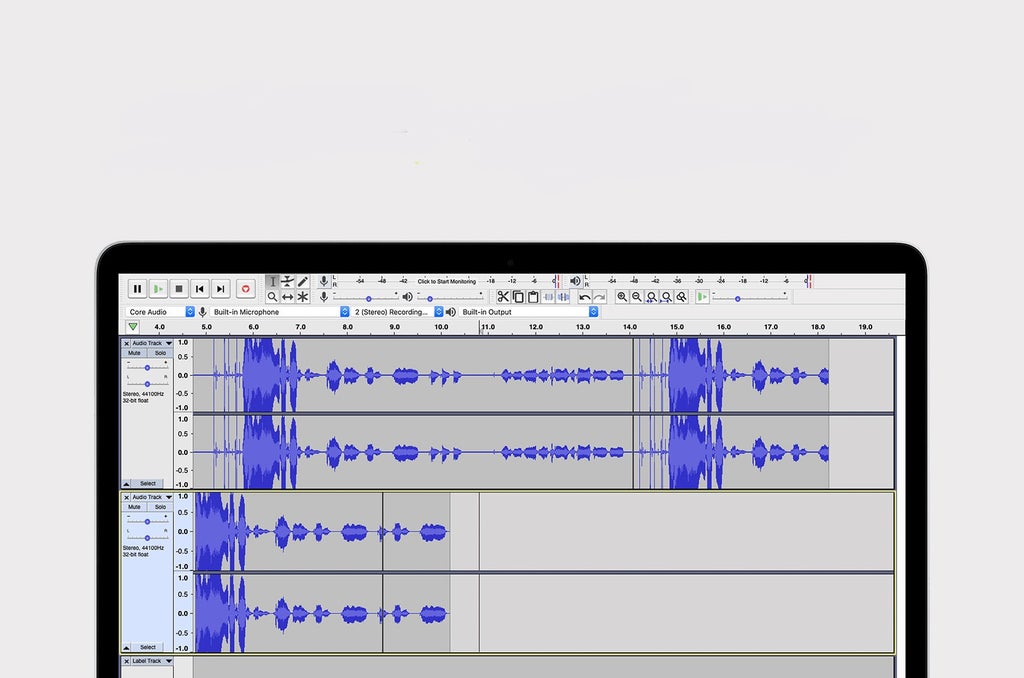The image size is (1024, 678).
Task: Choose the Envelope tool
Action: pyautogui.click(x=288, y=282)
